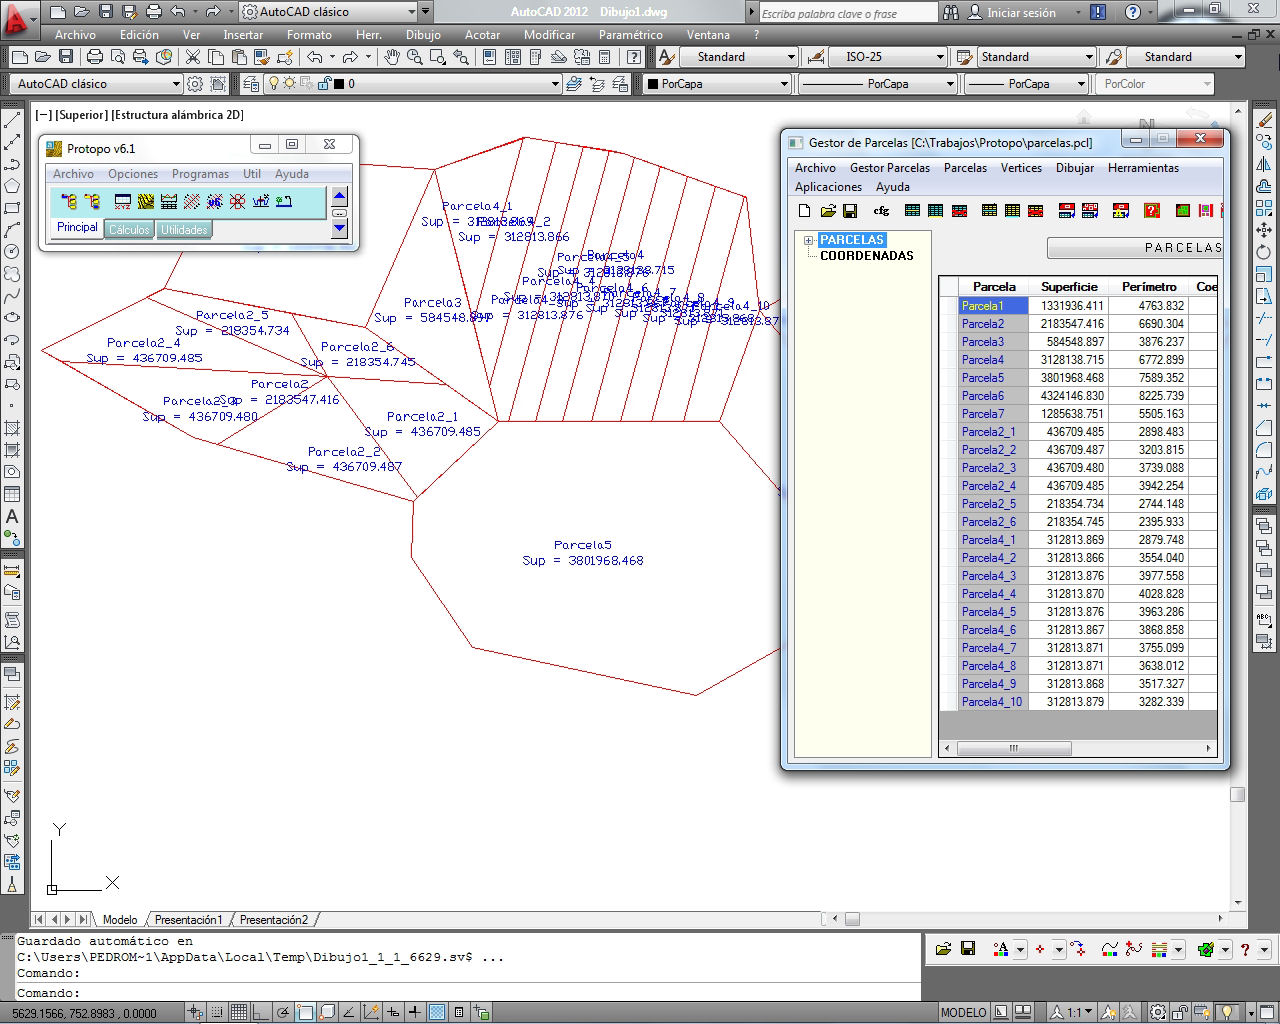Open the AutoCAD clásico workspace dropdown in toolbar
Screen dimensions: 1280x1024
click(99, 84)
